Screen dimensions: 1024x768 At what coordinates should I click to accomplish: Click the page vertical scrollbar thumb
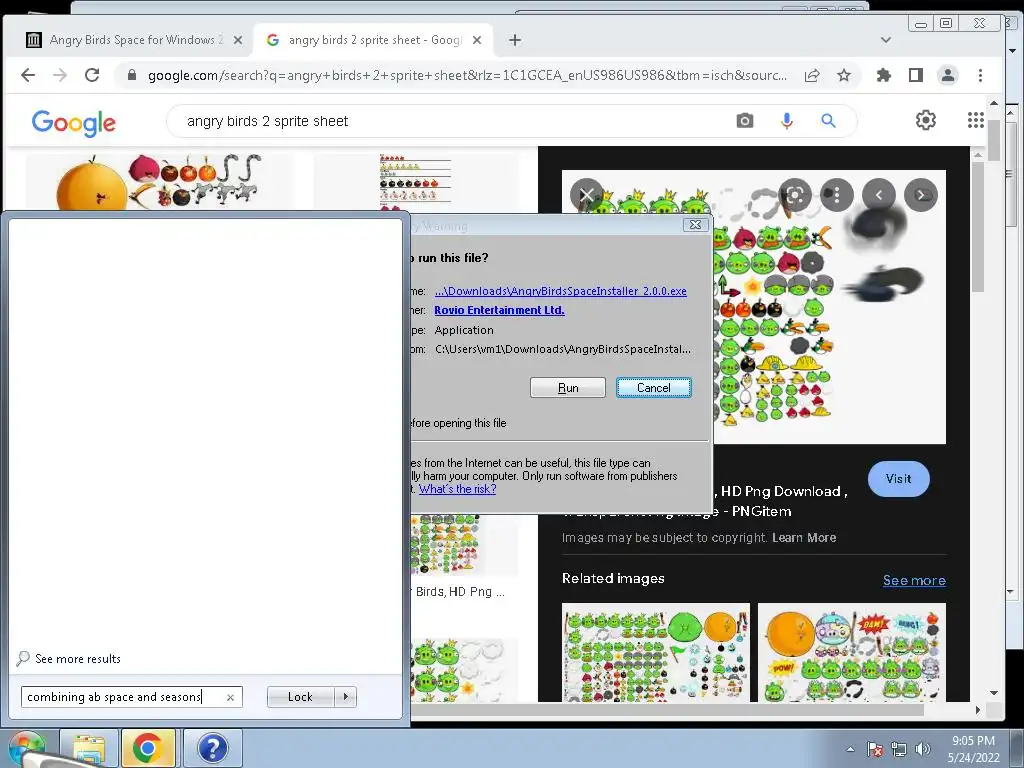click(x=994, y=139)
